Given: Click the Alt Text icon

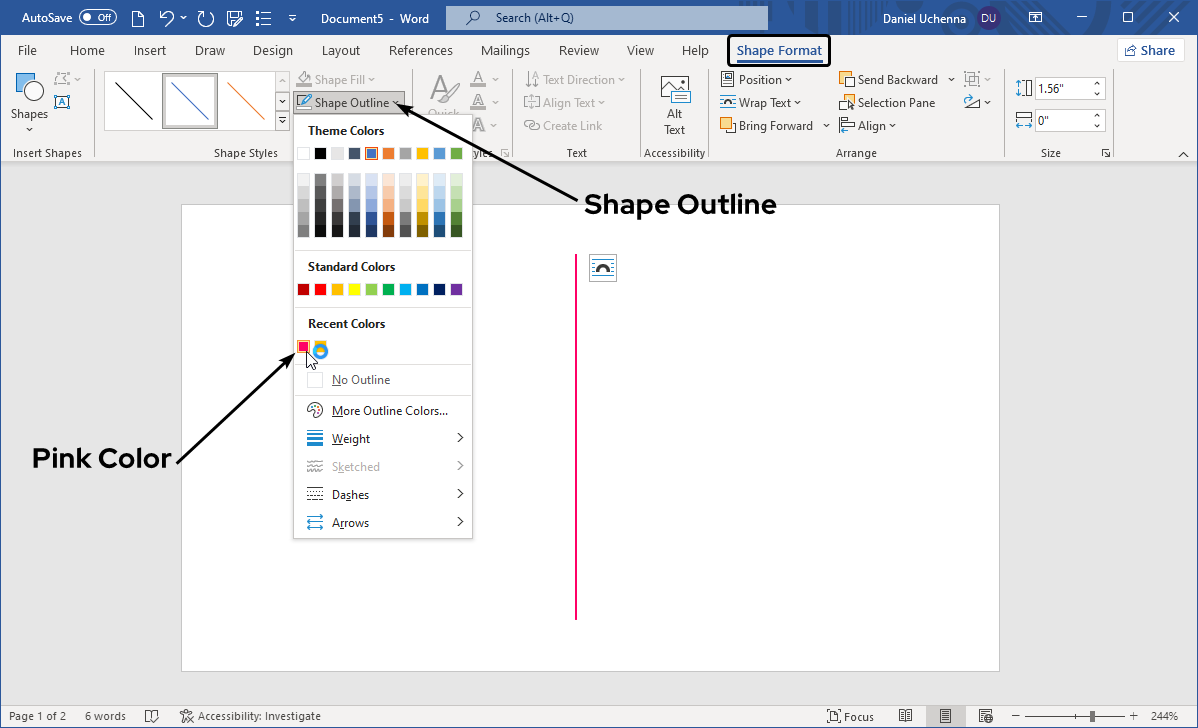Looking at the screenshot, I should 675,106.
